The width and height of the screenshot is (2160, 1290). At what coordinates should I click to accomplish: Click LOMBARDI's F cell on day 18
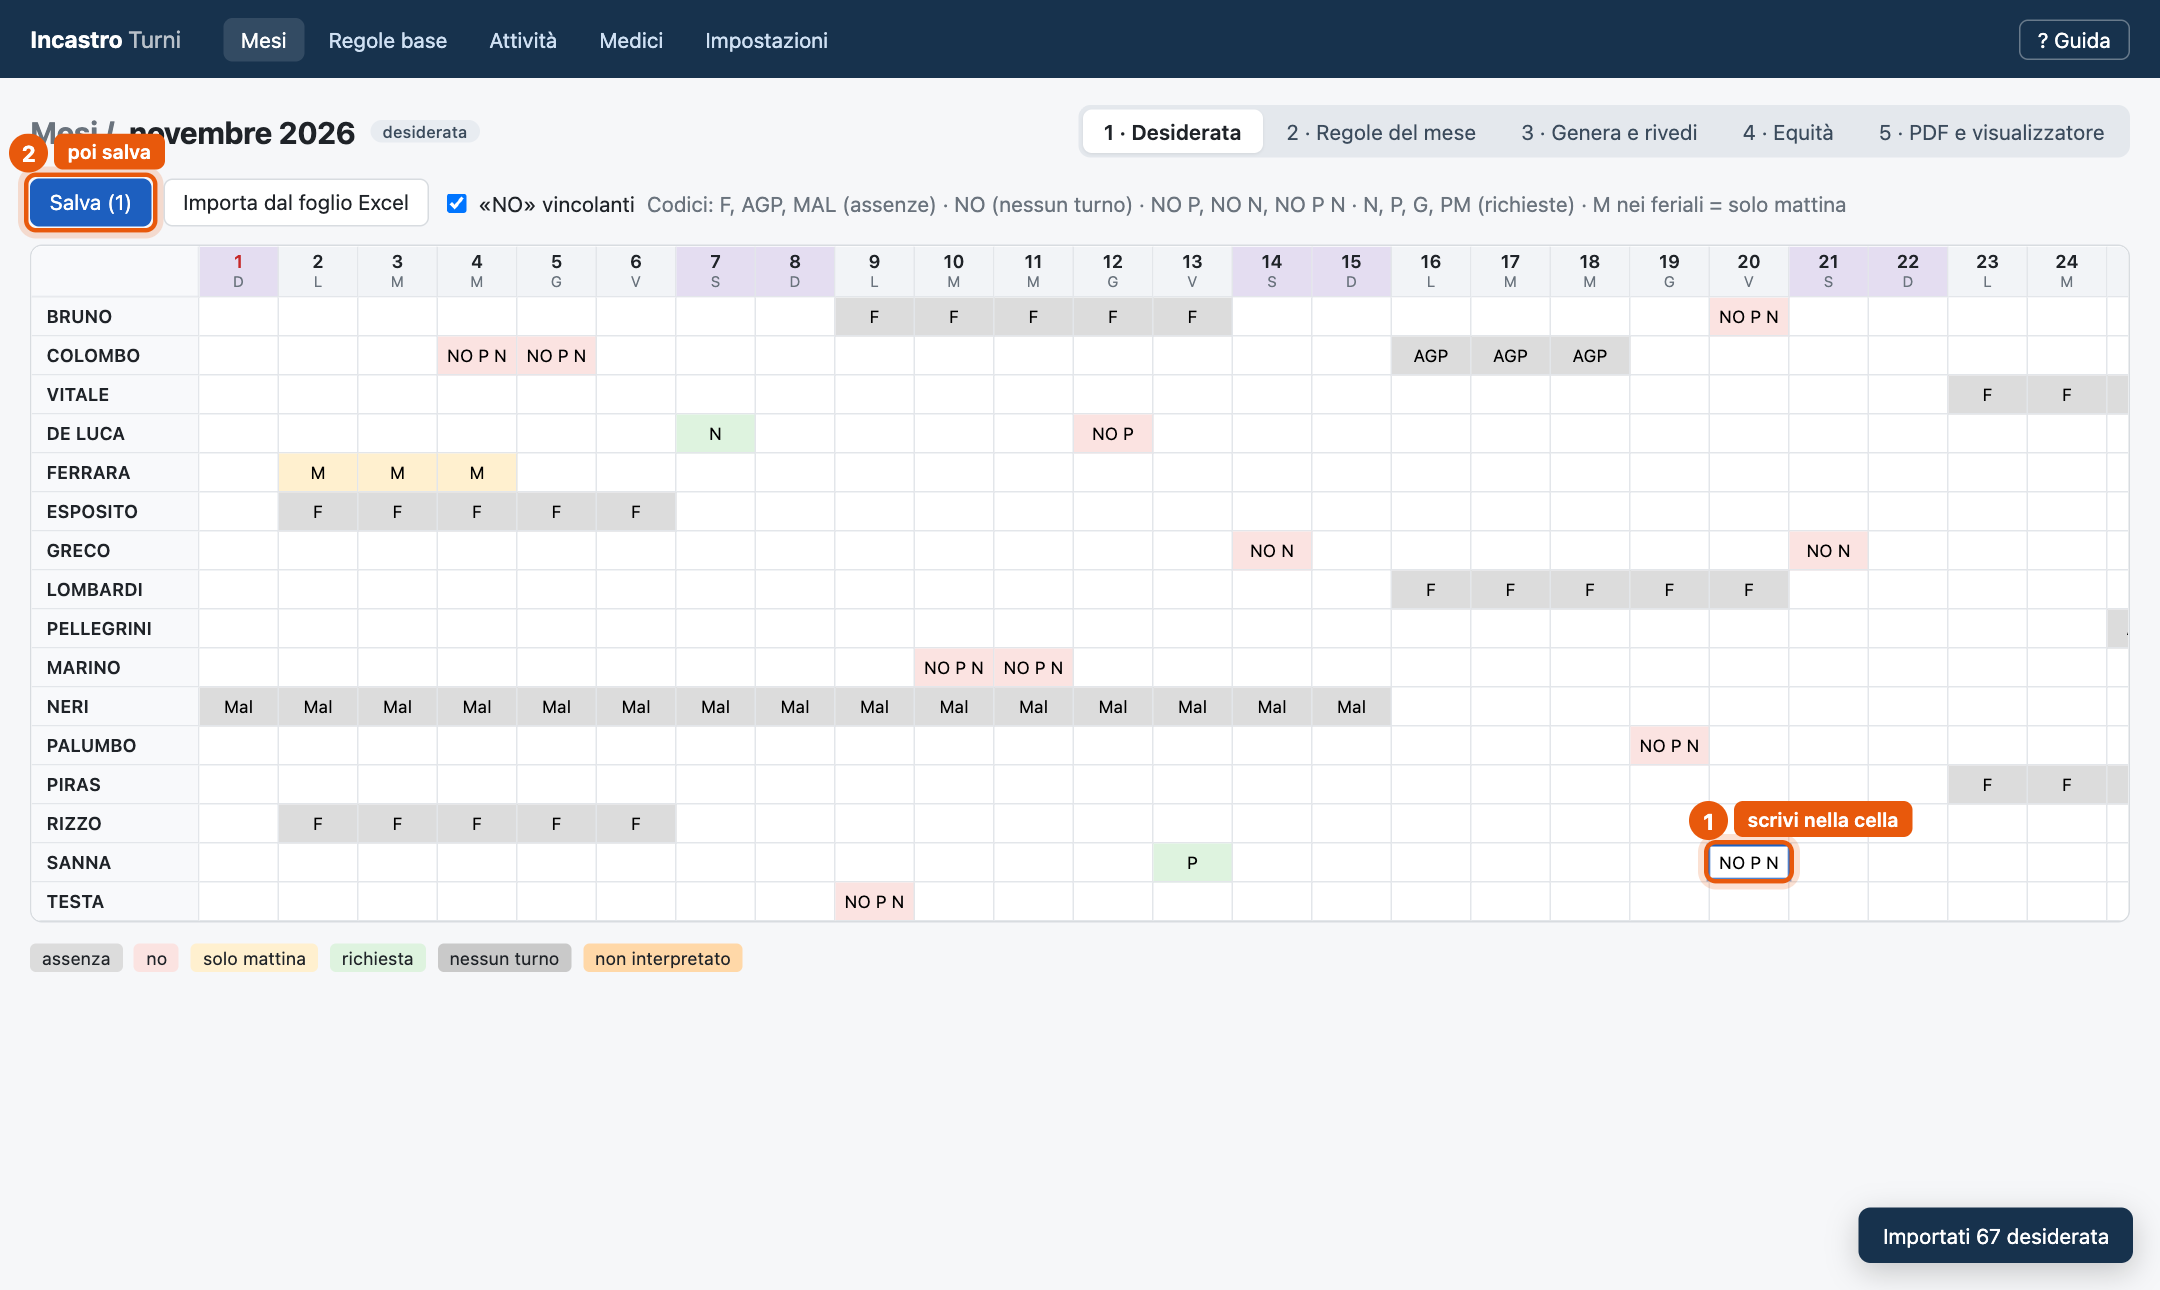click(1589, 589)
